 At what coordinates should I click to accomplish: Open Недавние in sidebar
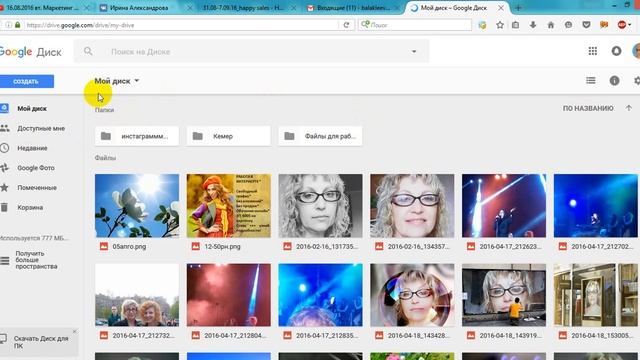32,148
